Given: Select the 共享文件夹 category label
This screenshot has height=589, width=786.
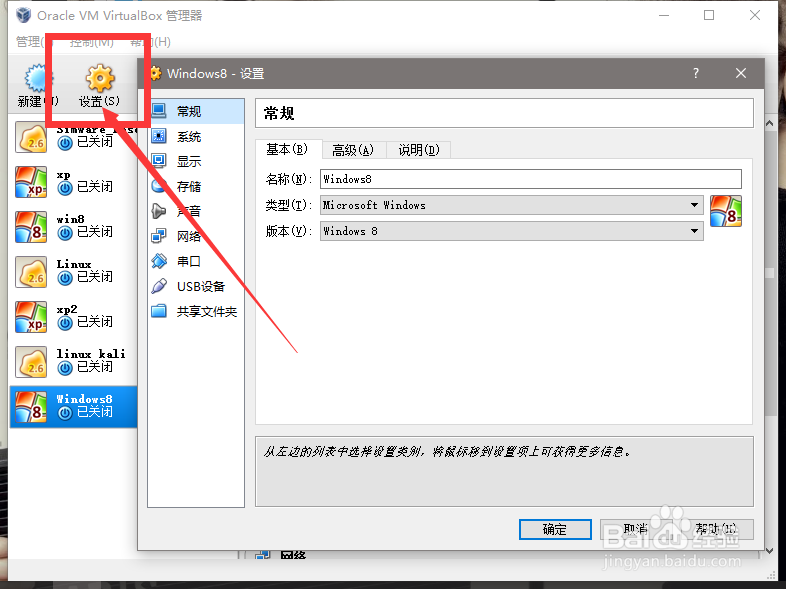Looking at the screenshot, I should click(207, 311).
